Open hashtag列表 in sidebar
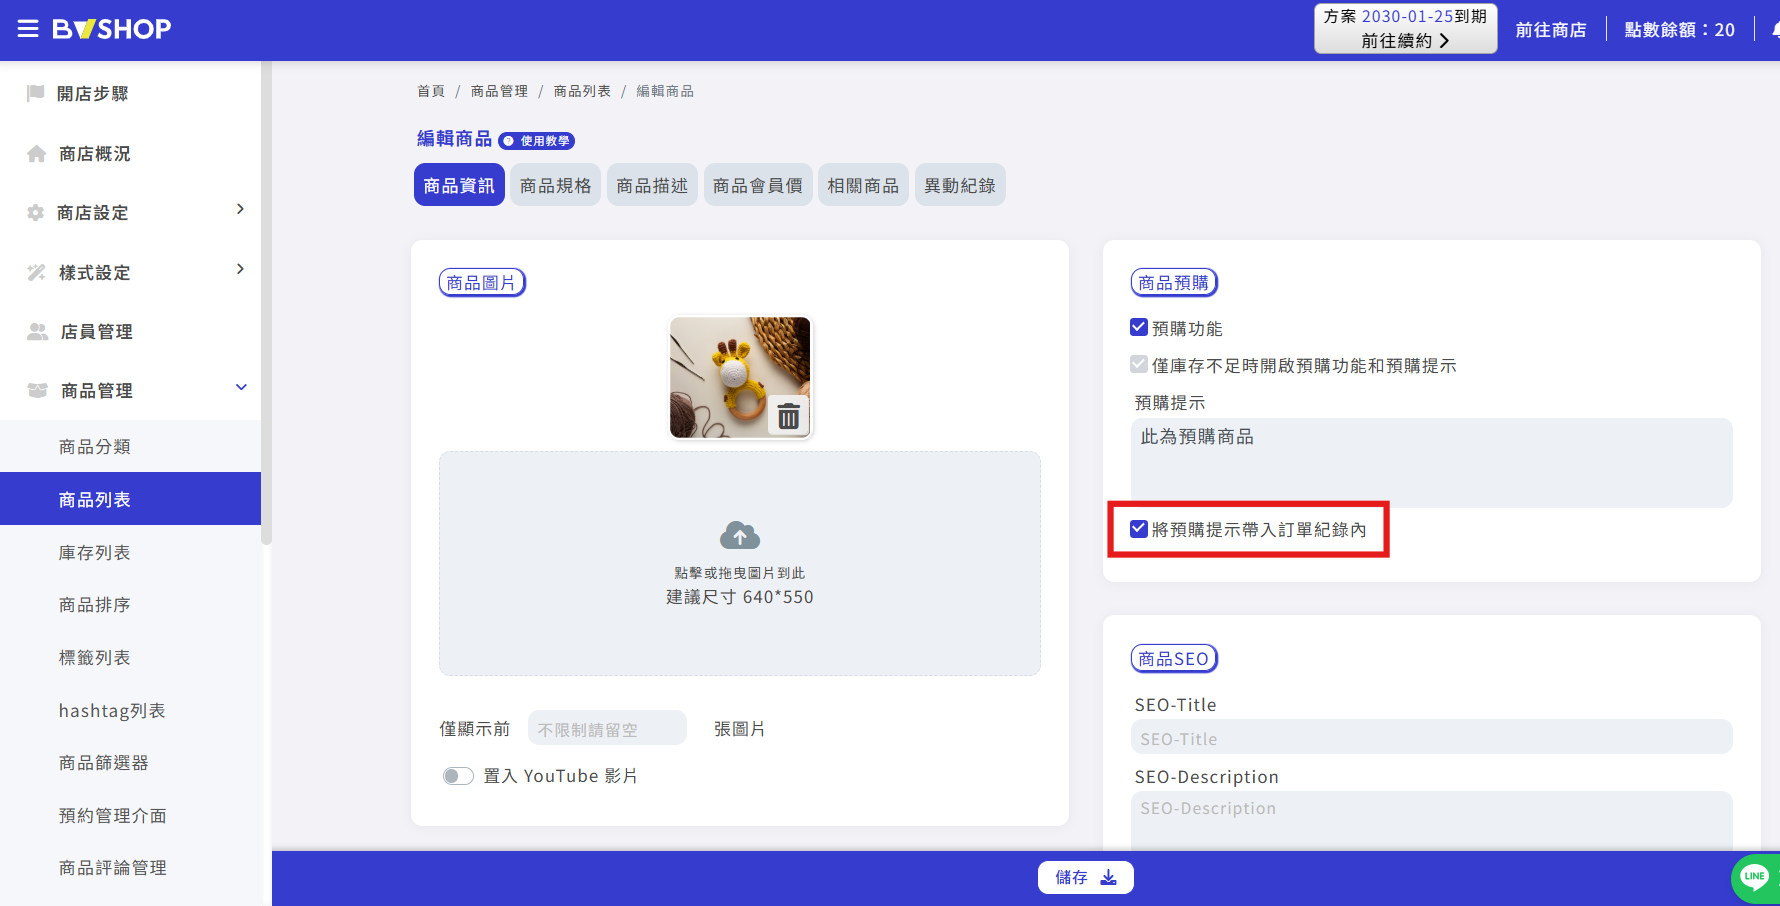1780x906 pixels. [x=112, y=710]
